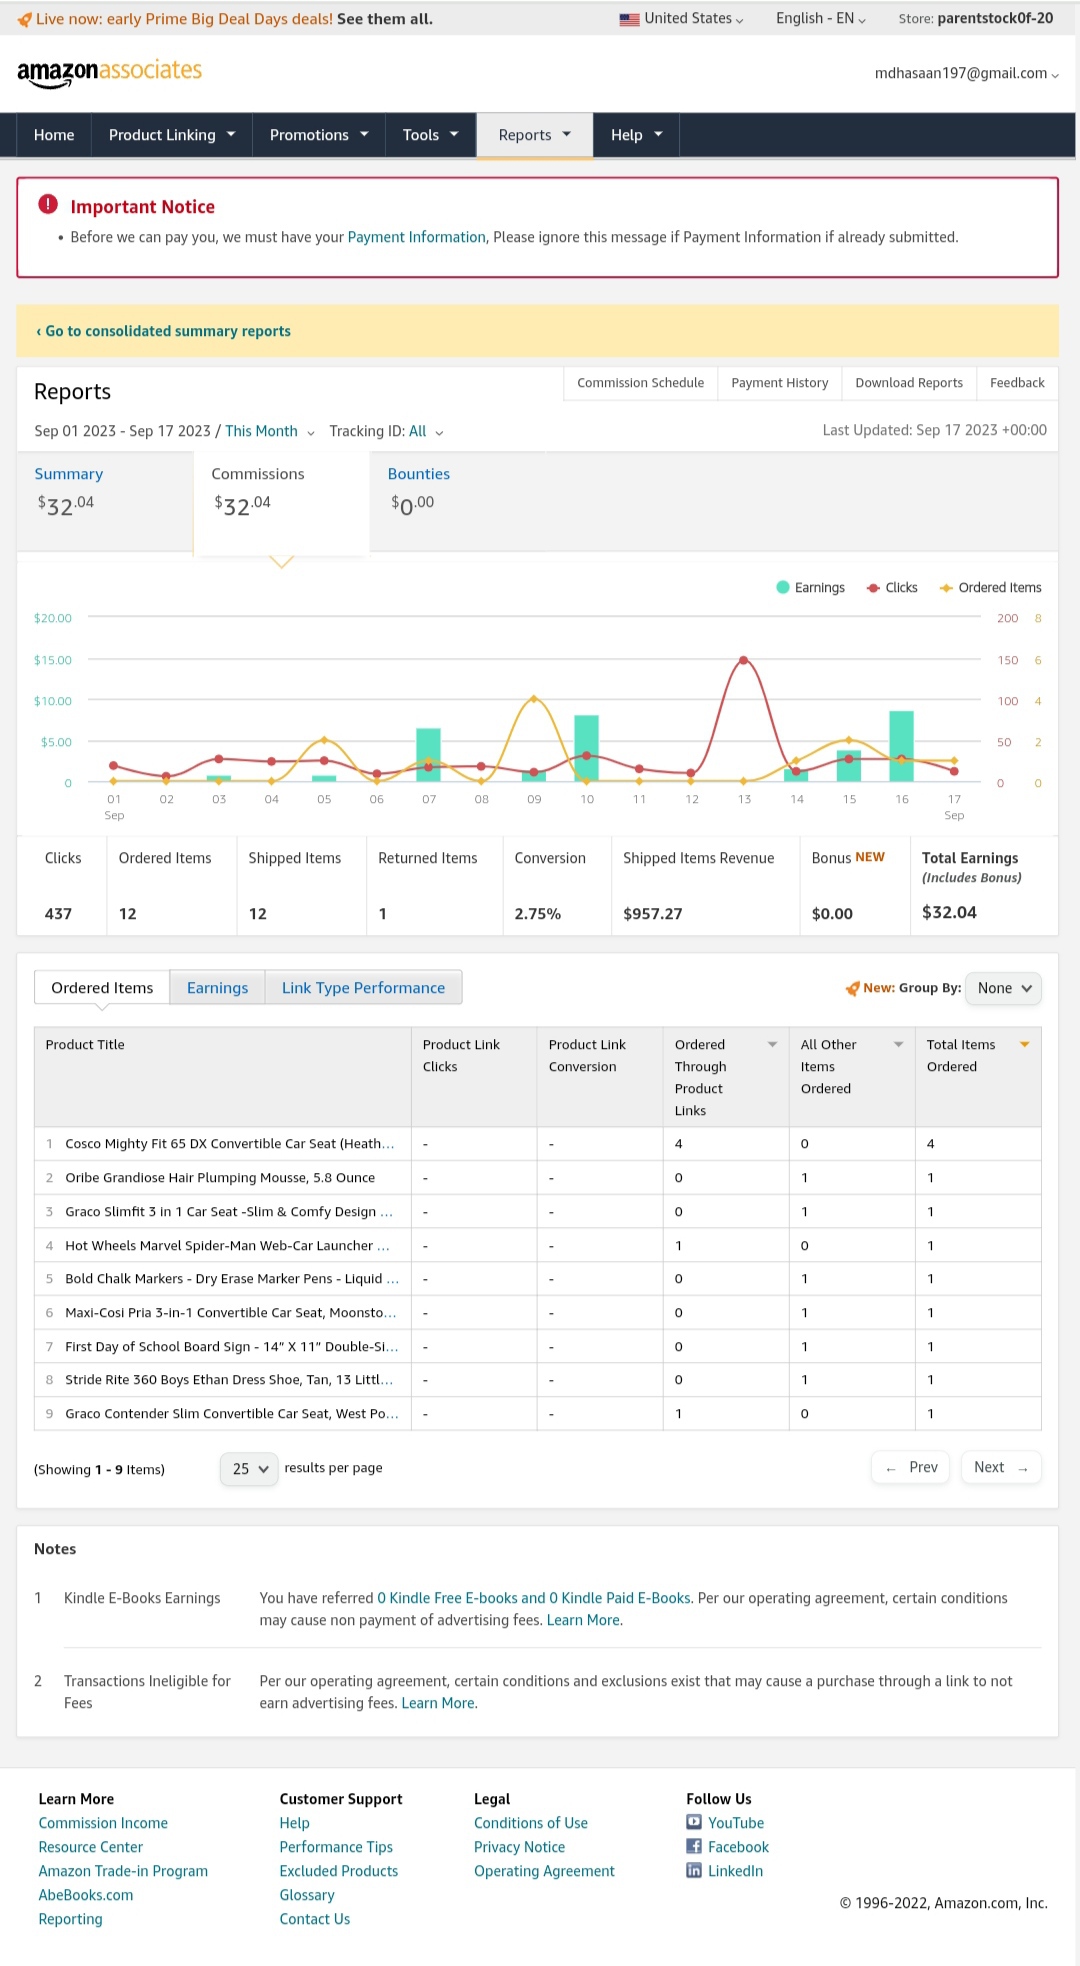
Task: Select the Earnings table tab
Action: point(217,987)
